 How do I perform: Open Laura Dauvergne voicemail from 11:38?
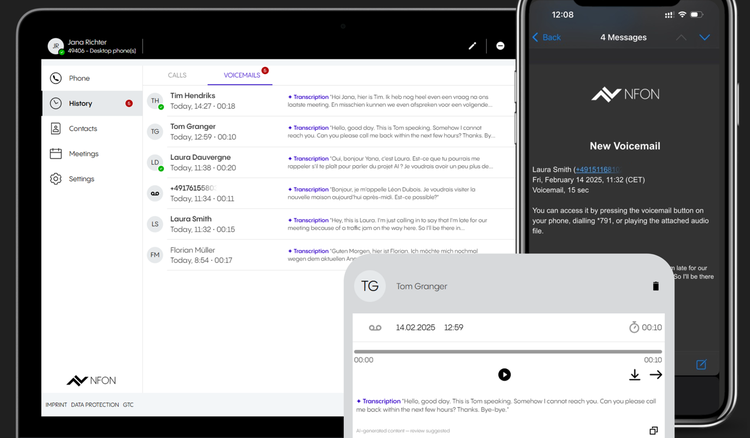tap(329, 163)
